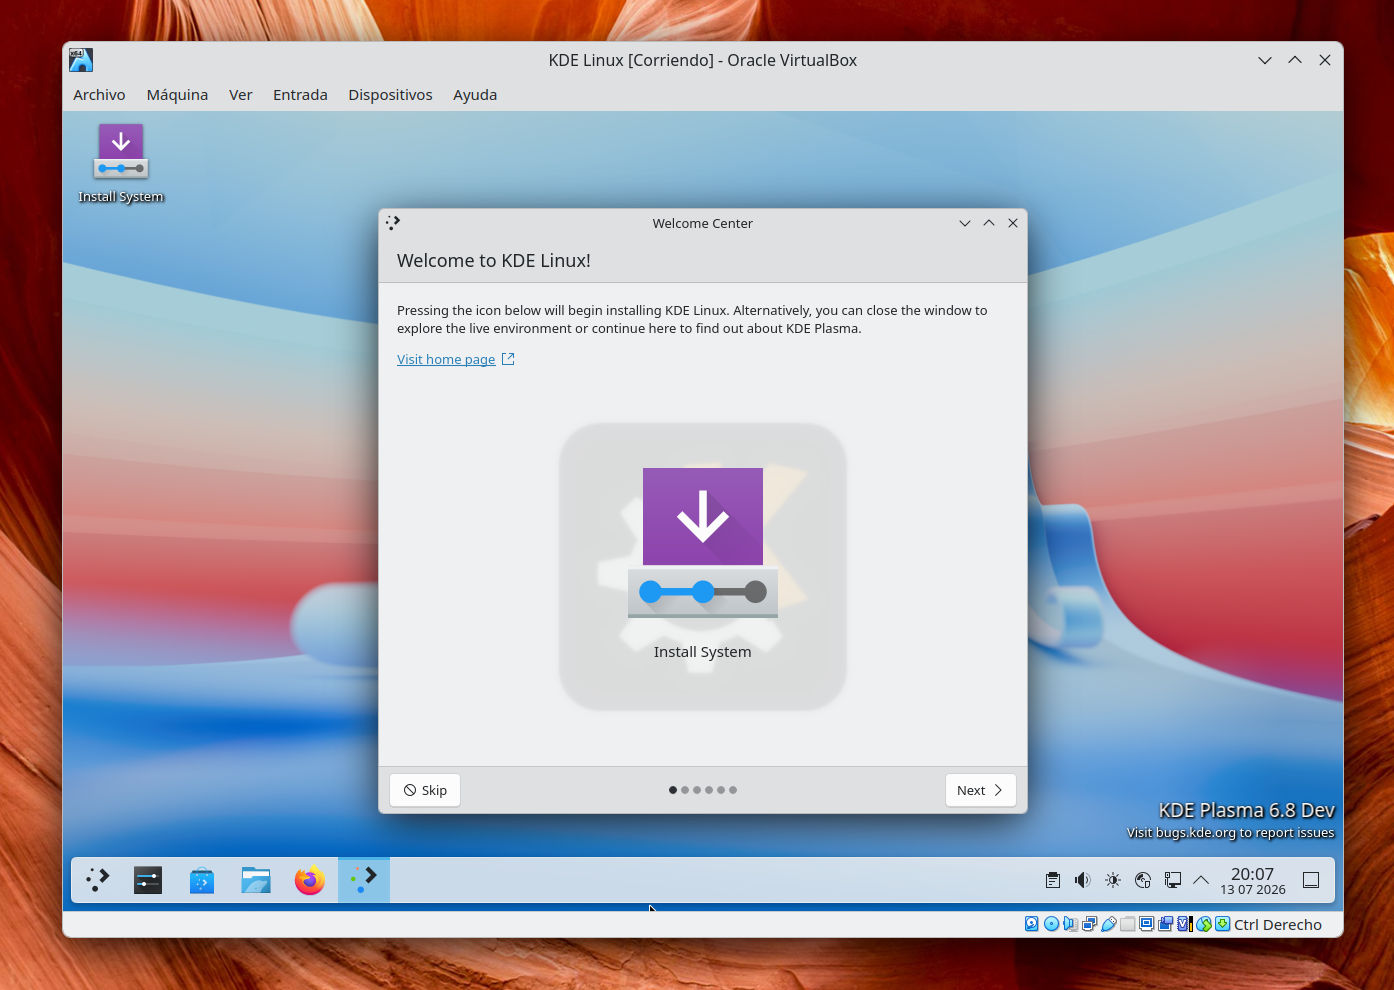
Task: Expand hidden system tray icons
Action: click(x=1201, y=880)
